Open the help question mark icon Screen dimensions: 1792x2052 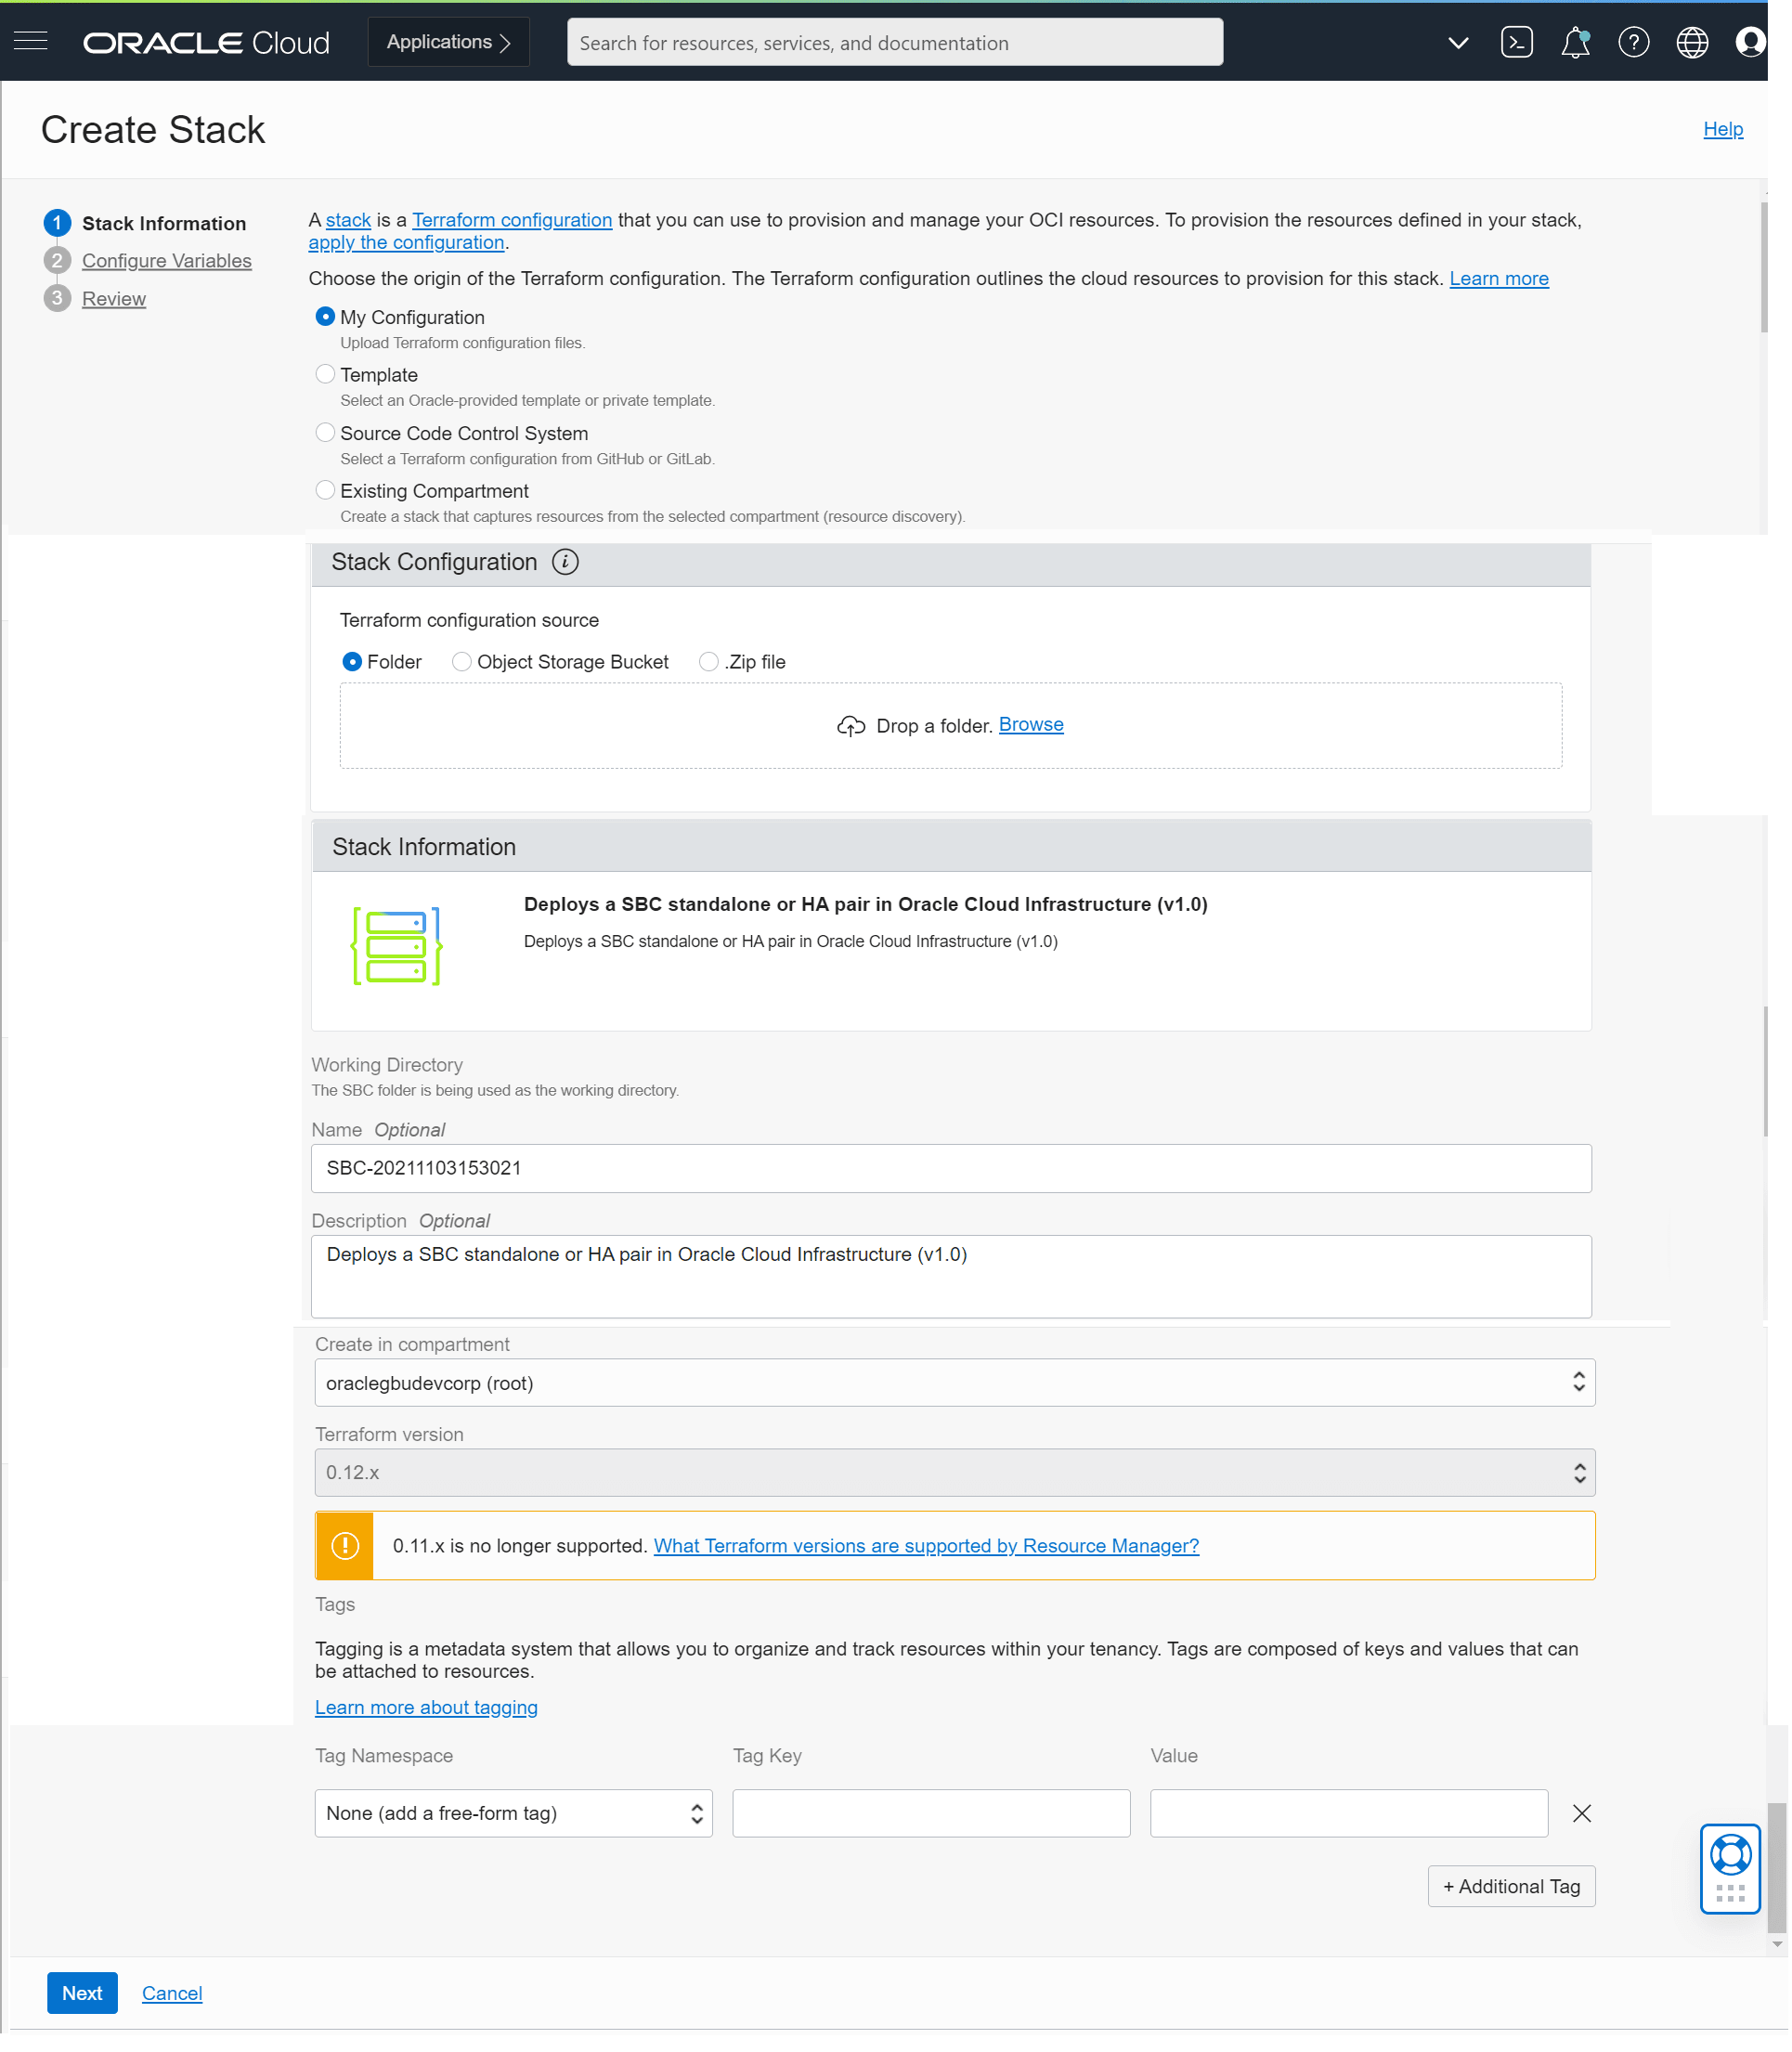1633,42
